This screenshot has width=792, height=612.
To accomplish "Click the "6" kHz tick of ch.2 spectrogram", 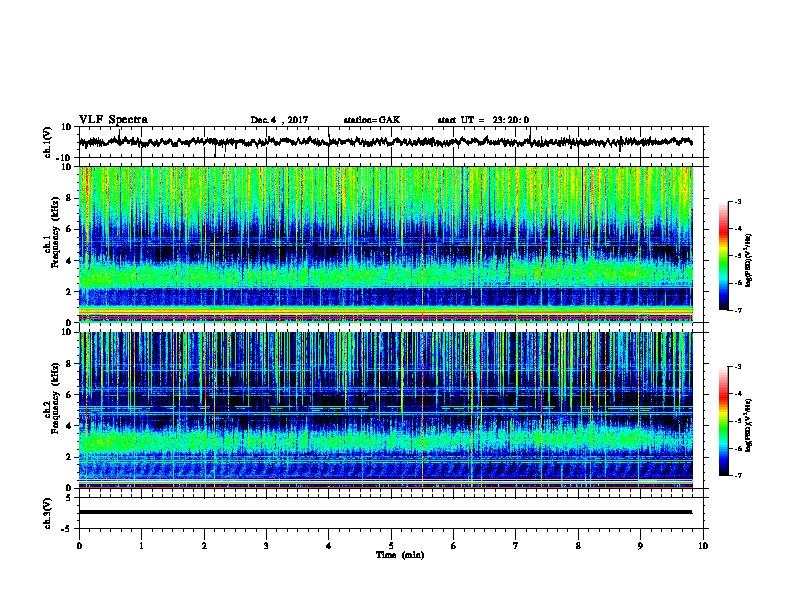I will click(69, 395).
